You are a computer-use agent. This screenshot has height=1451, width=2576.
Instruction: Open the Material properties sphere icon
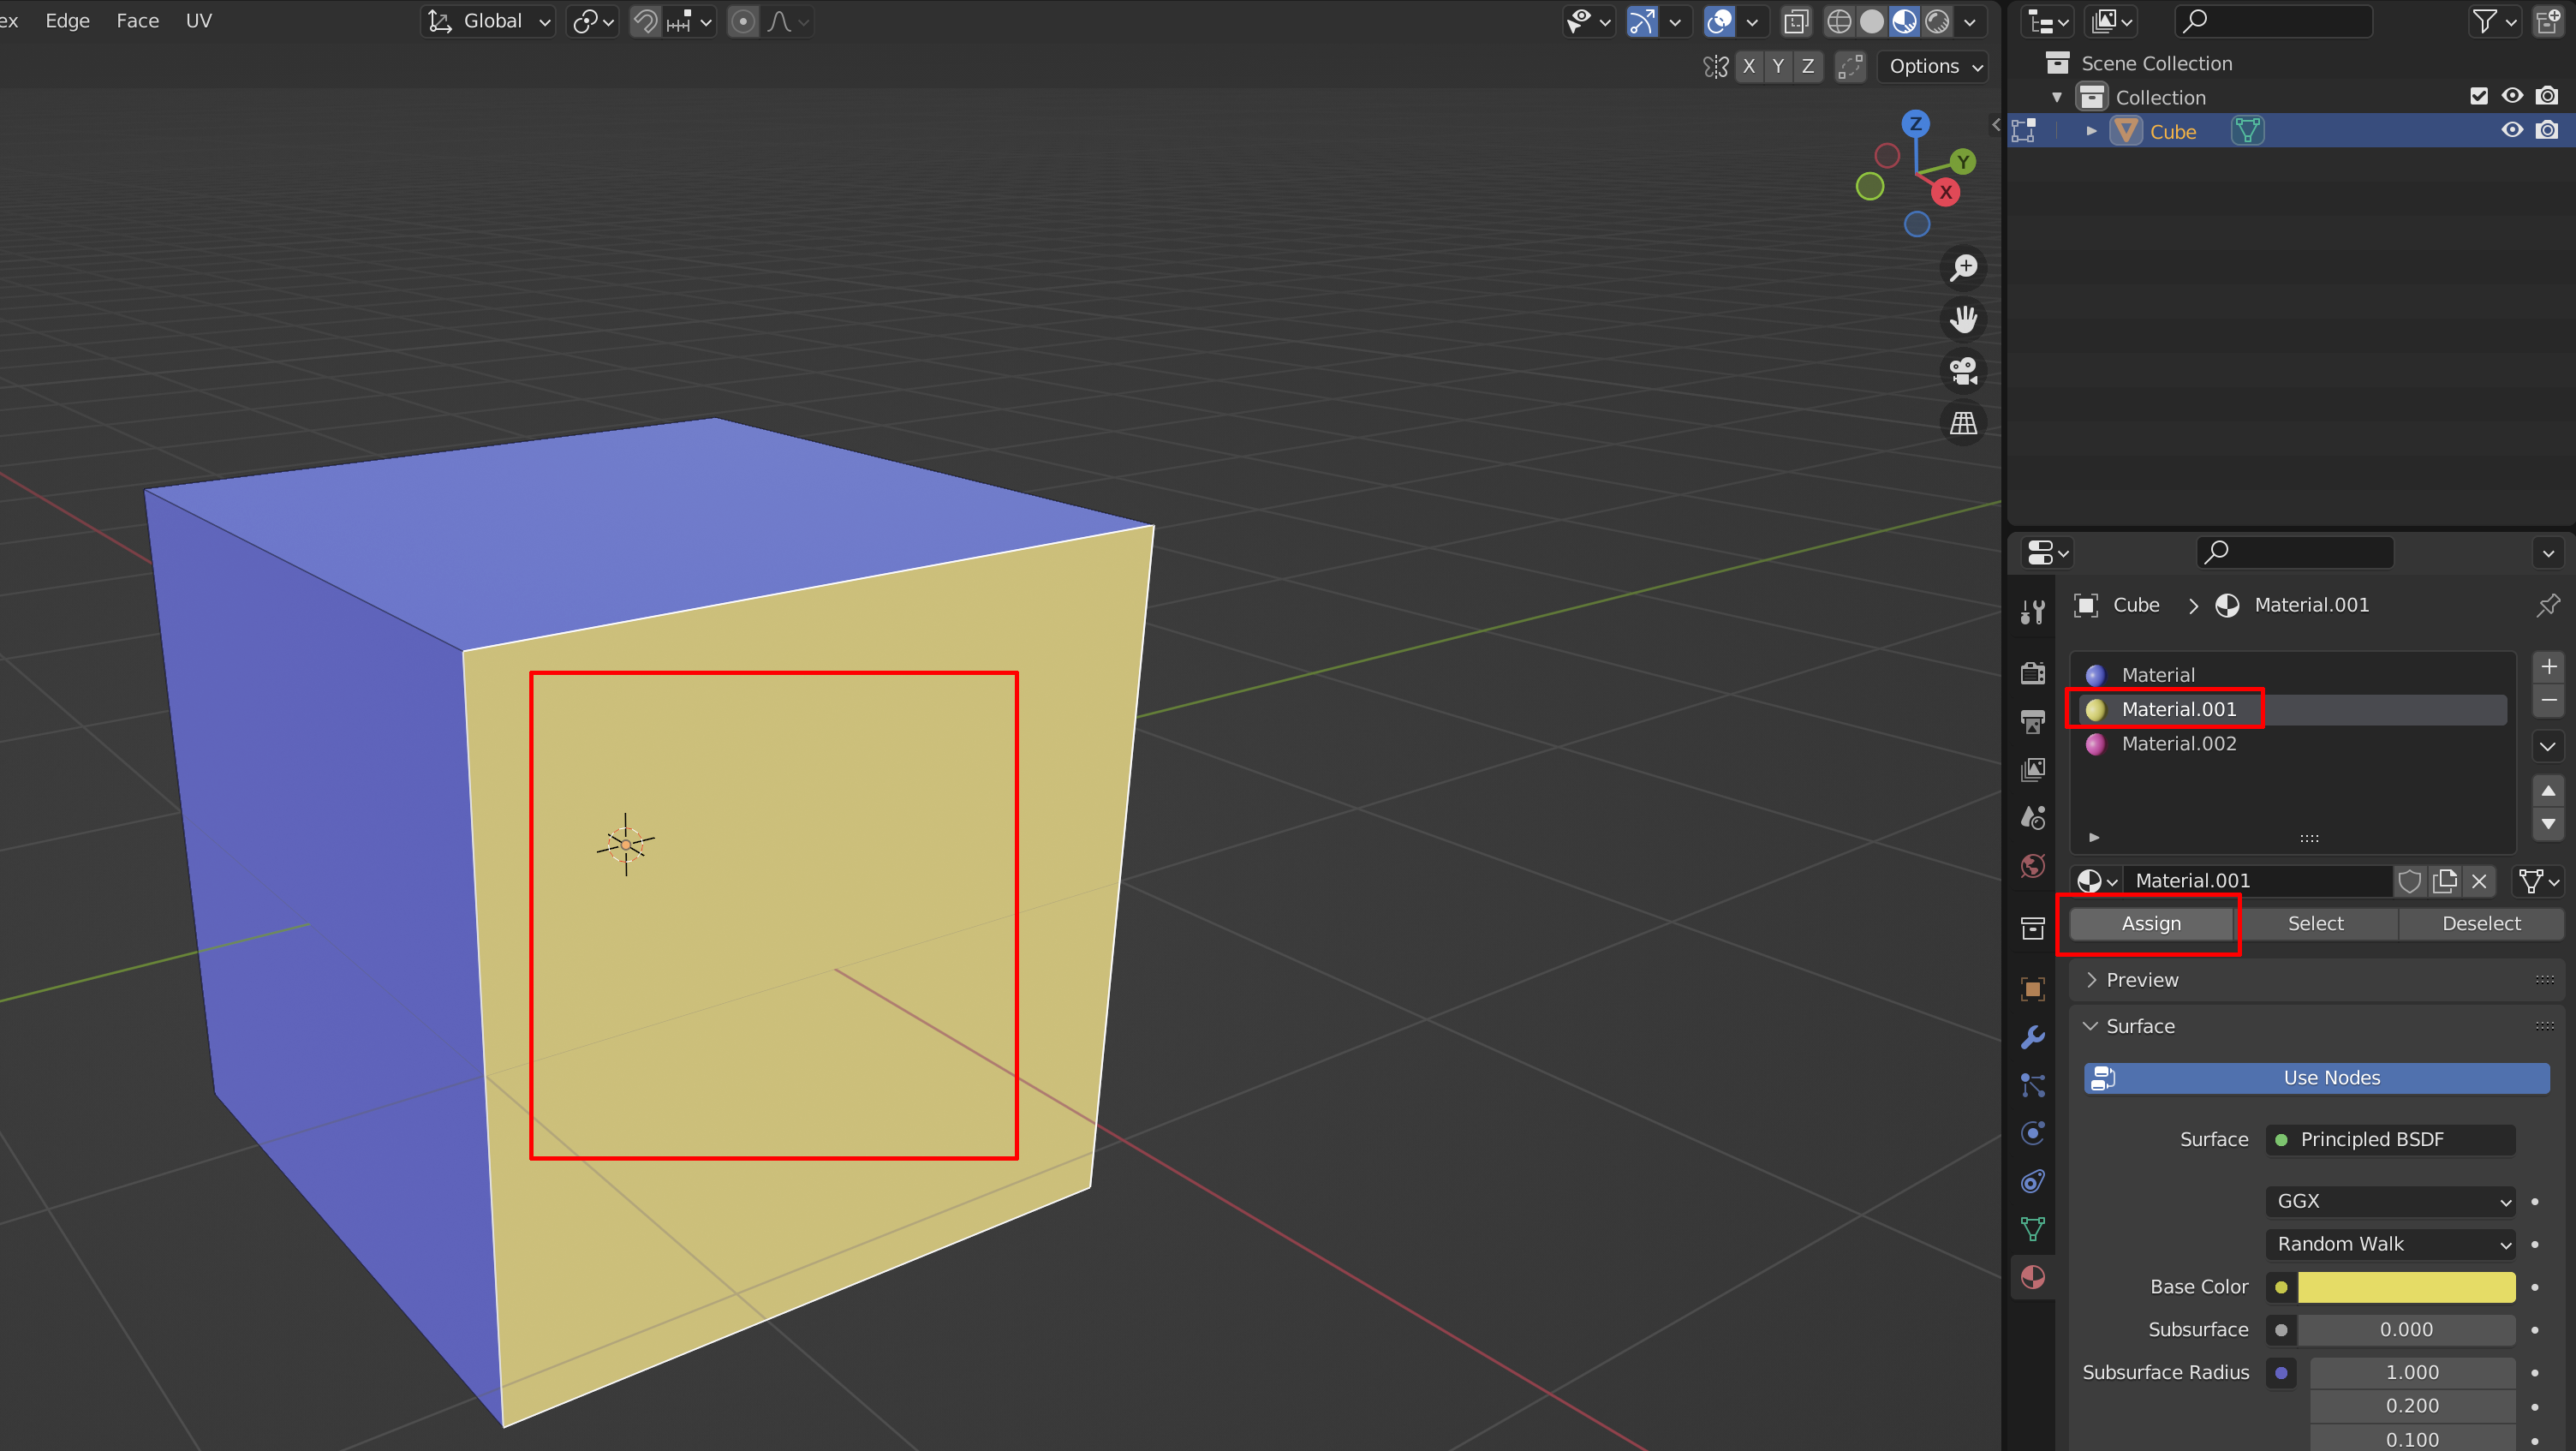point(2032,1277)
